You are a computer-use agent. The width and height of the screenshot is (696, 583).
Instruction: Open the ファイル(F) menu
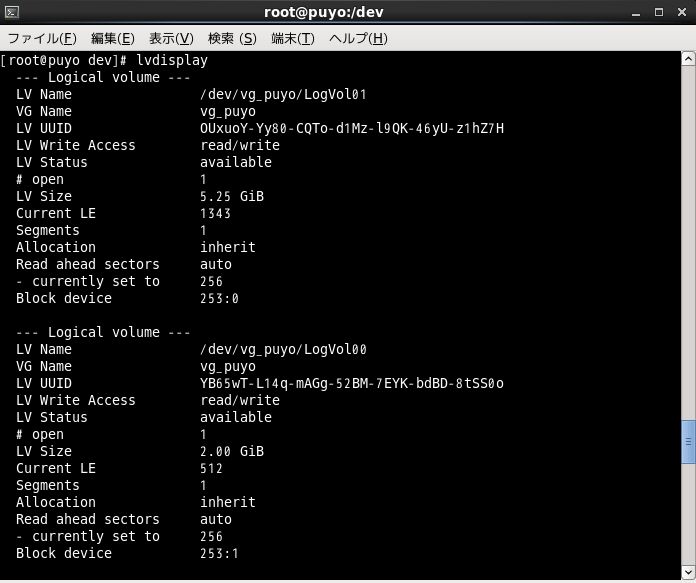(42, 39)
